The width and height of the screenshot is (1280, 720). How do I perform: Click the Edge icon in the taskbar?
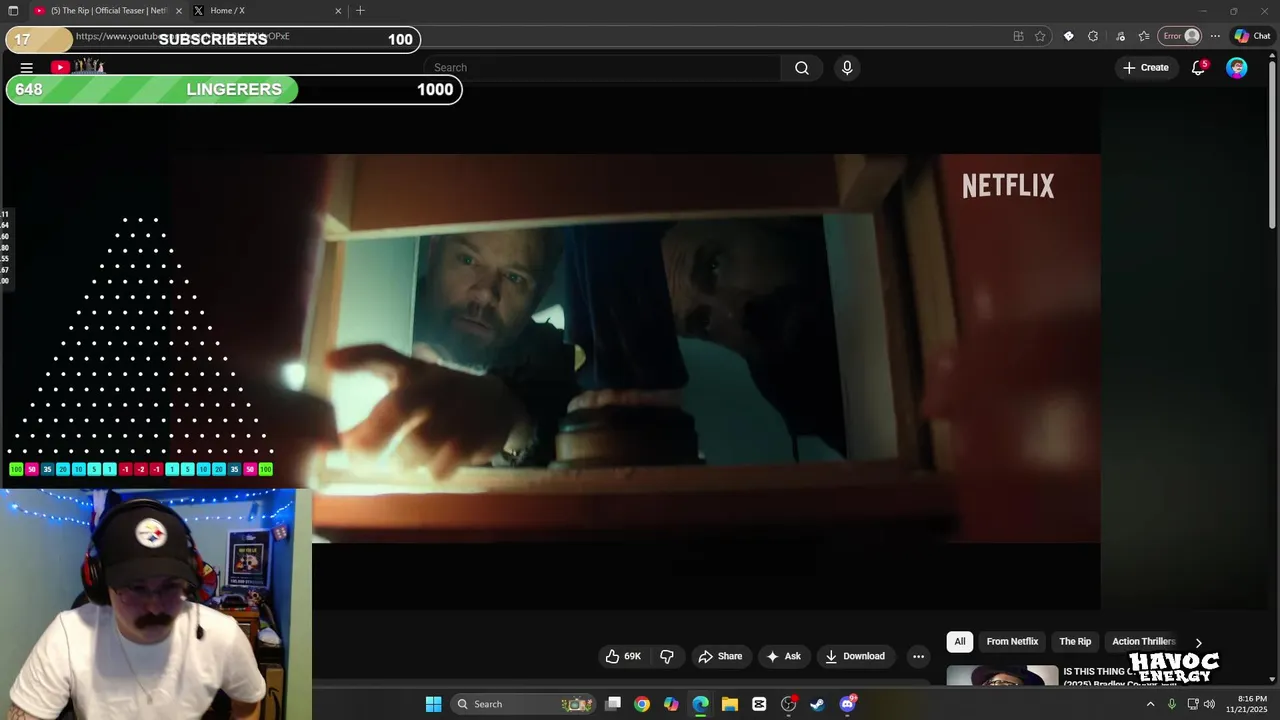click(x=700, y=704)
